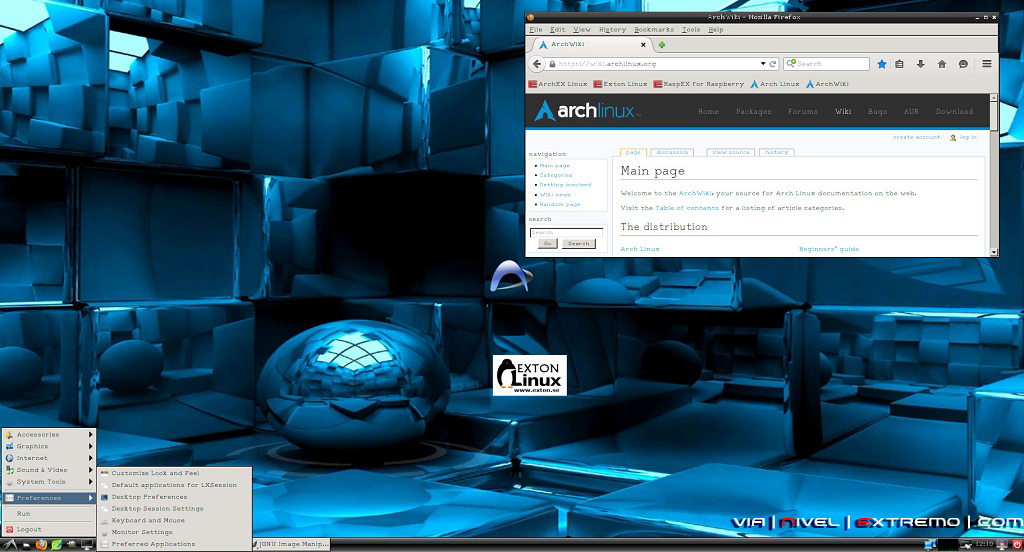Screen dimensions: 1024x552
Task: Reload the page in Firefox
Action: click(x=773, y=64)
